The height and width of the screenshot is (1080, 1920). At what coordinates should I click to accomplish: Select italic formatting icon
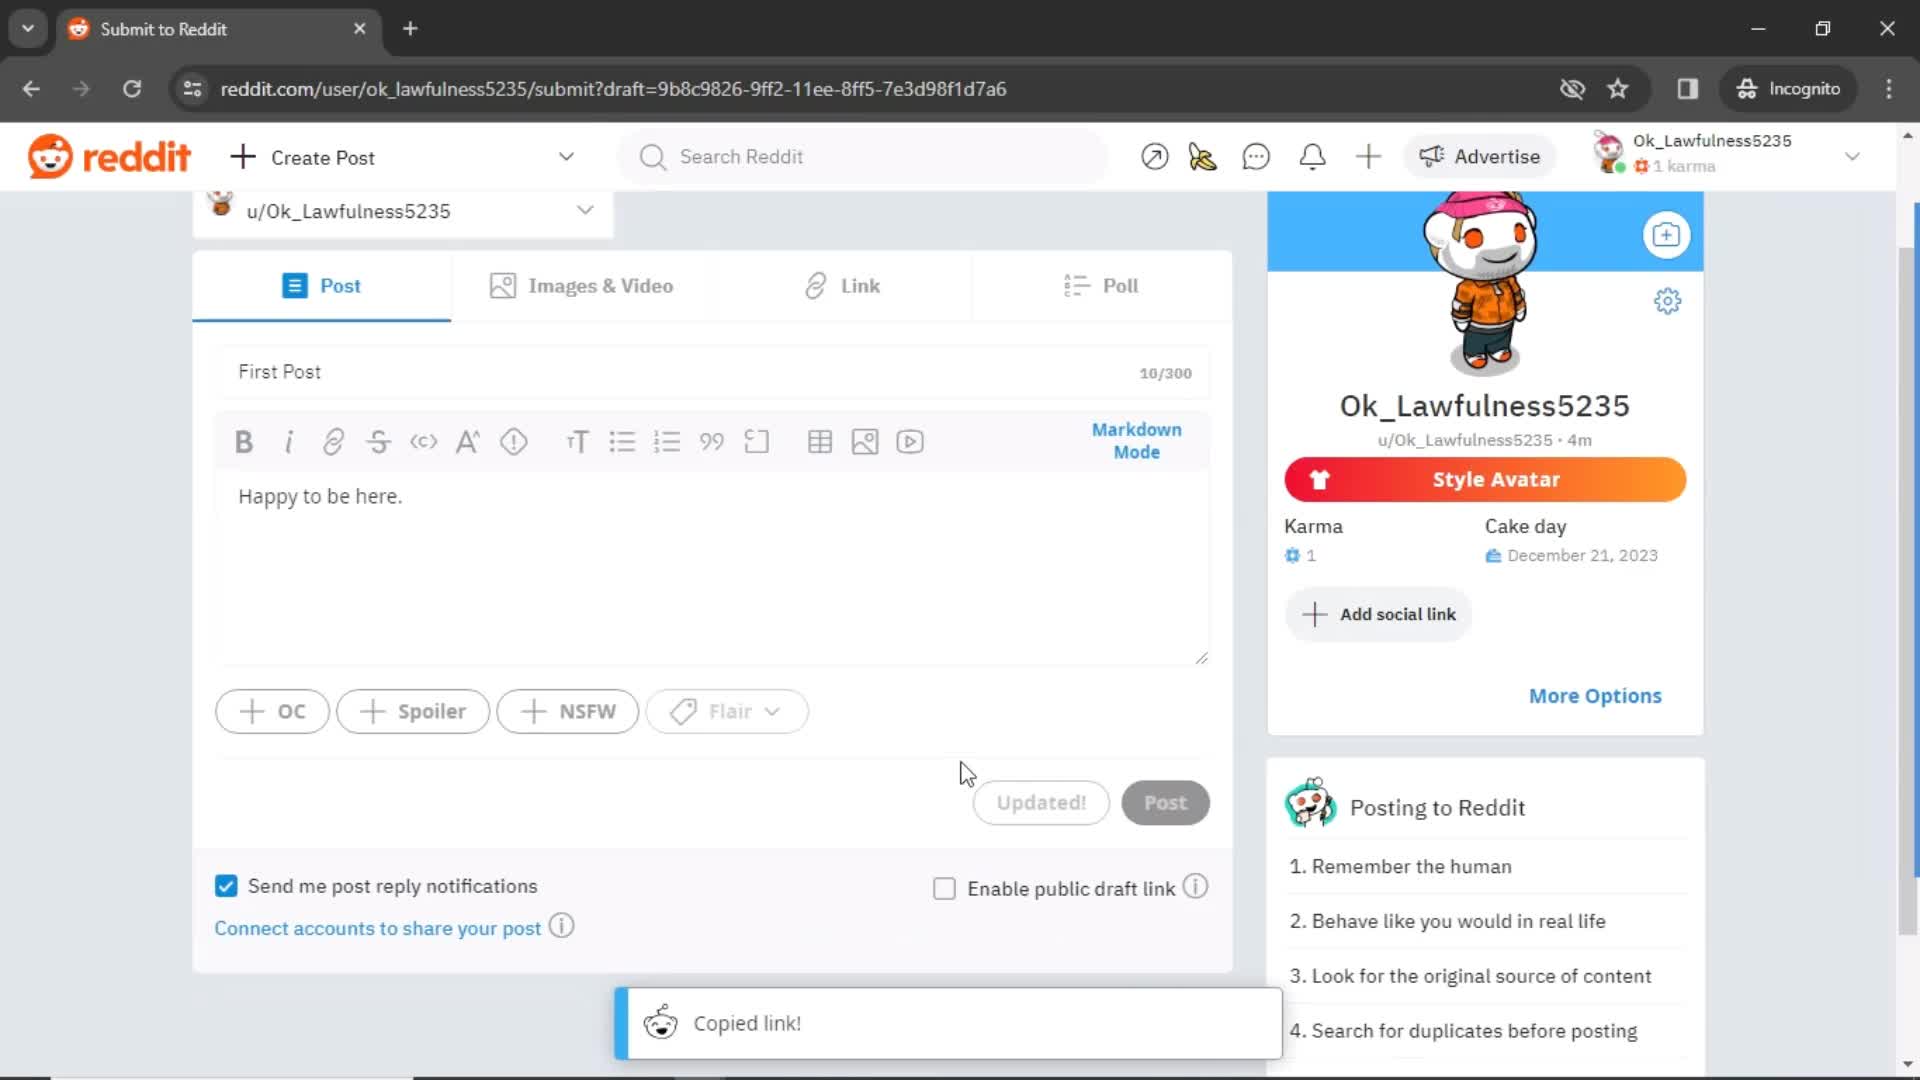tap(289, 442)
